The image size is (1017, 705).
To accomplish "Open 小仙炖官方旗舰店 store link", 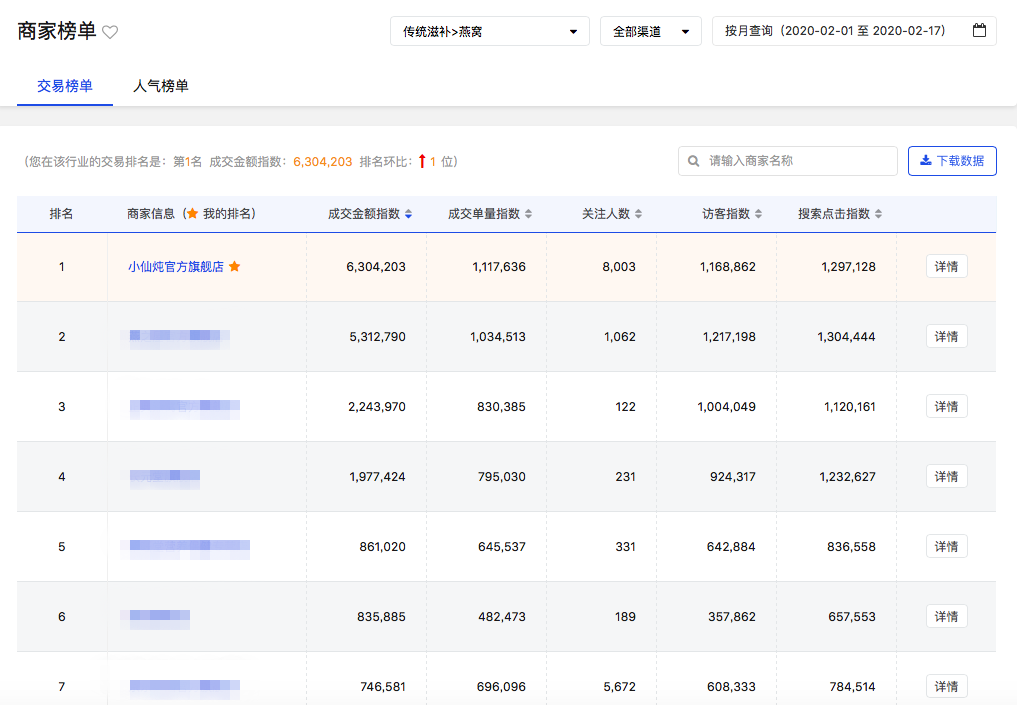I will 176,267.
